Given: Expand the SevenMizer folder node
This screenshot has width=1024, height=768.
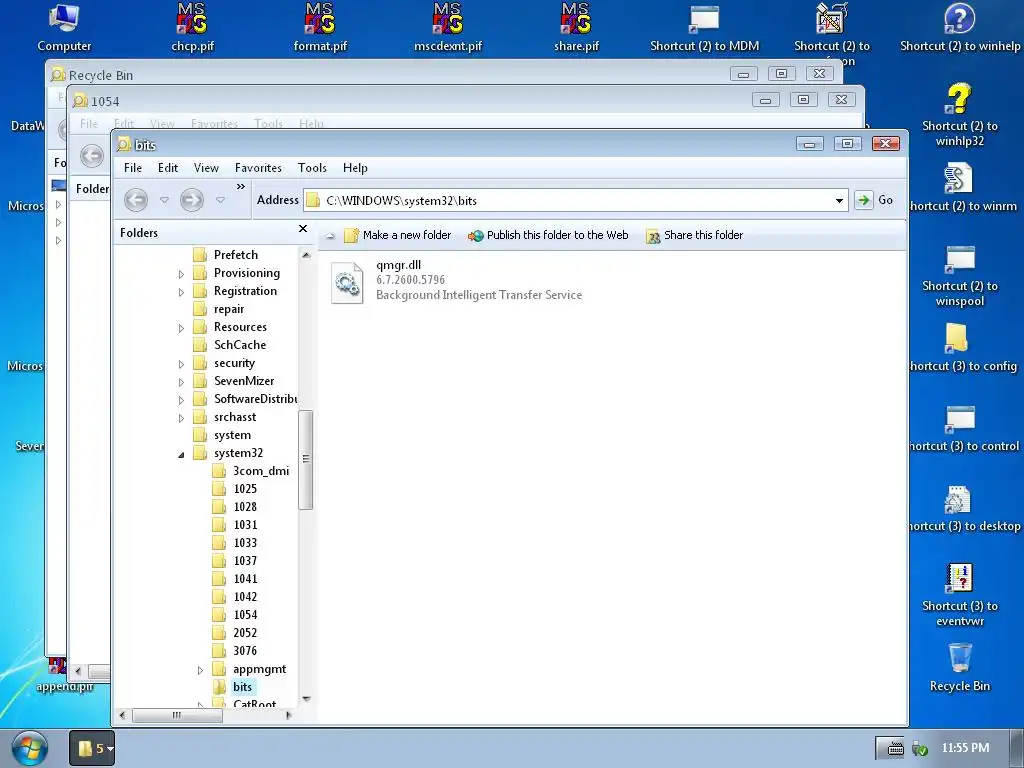Looking at the screenshot, I should click(182, 382).
